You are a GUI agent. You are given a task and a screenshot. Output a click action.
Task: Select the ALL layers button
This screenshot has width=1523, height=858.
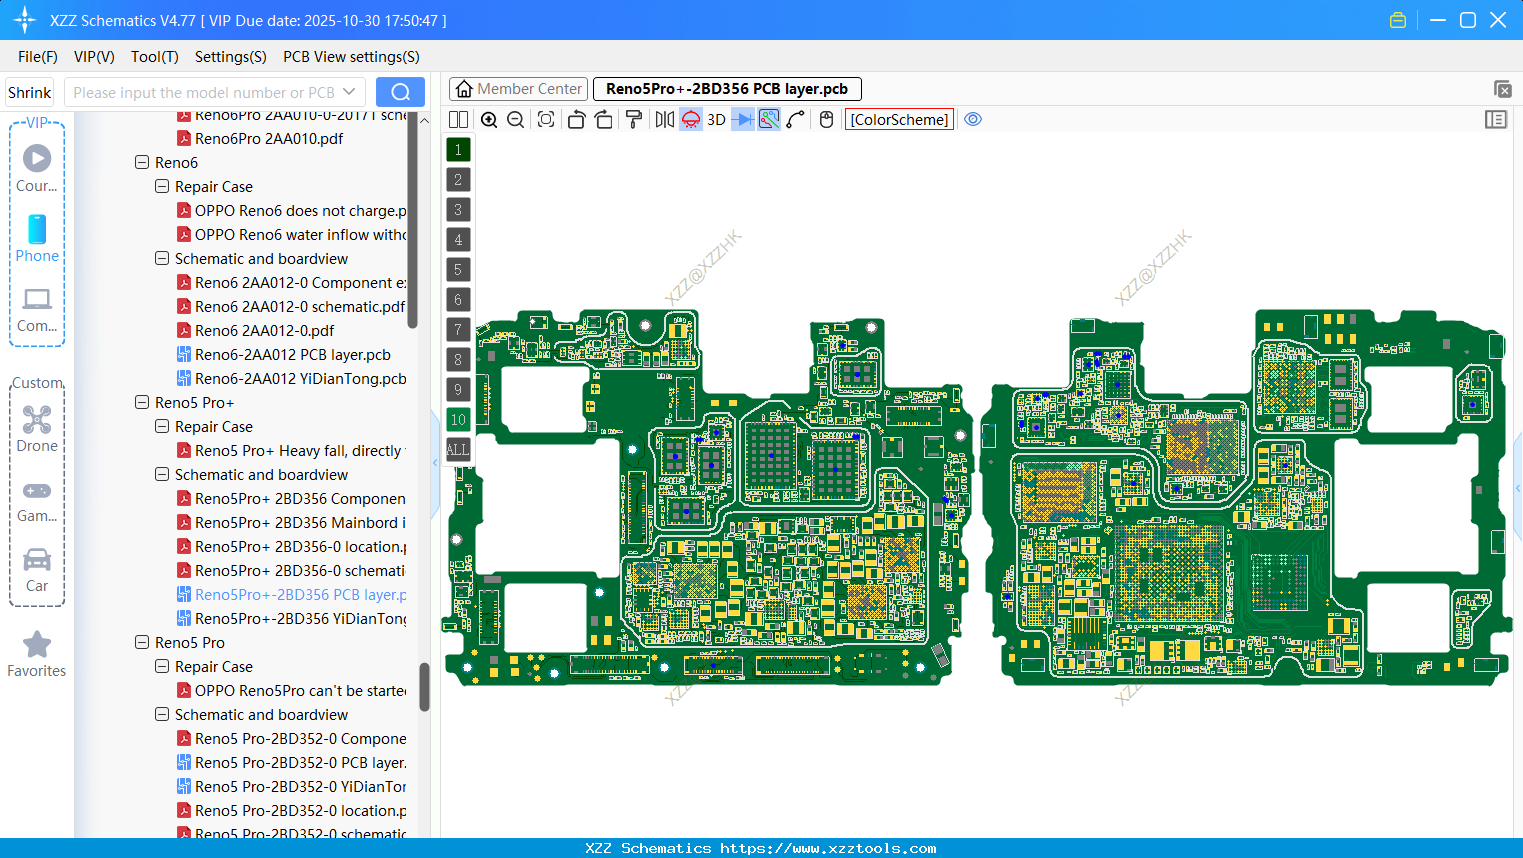pyautogui.click(x=458, y=449)
